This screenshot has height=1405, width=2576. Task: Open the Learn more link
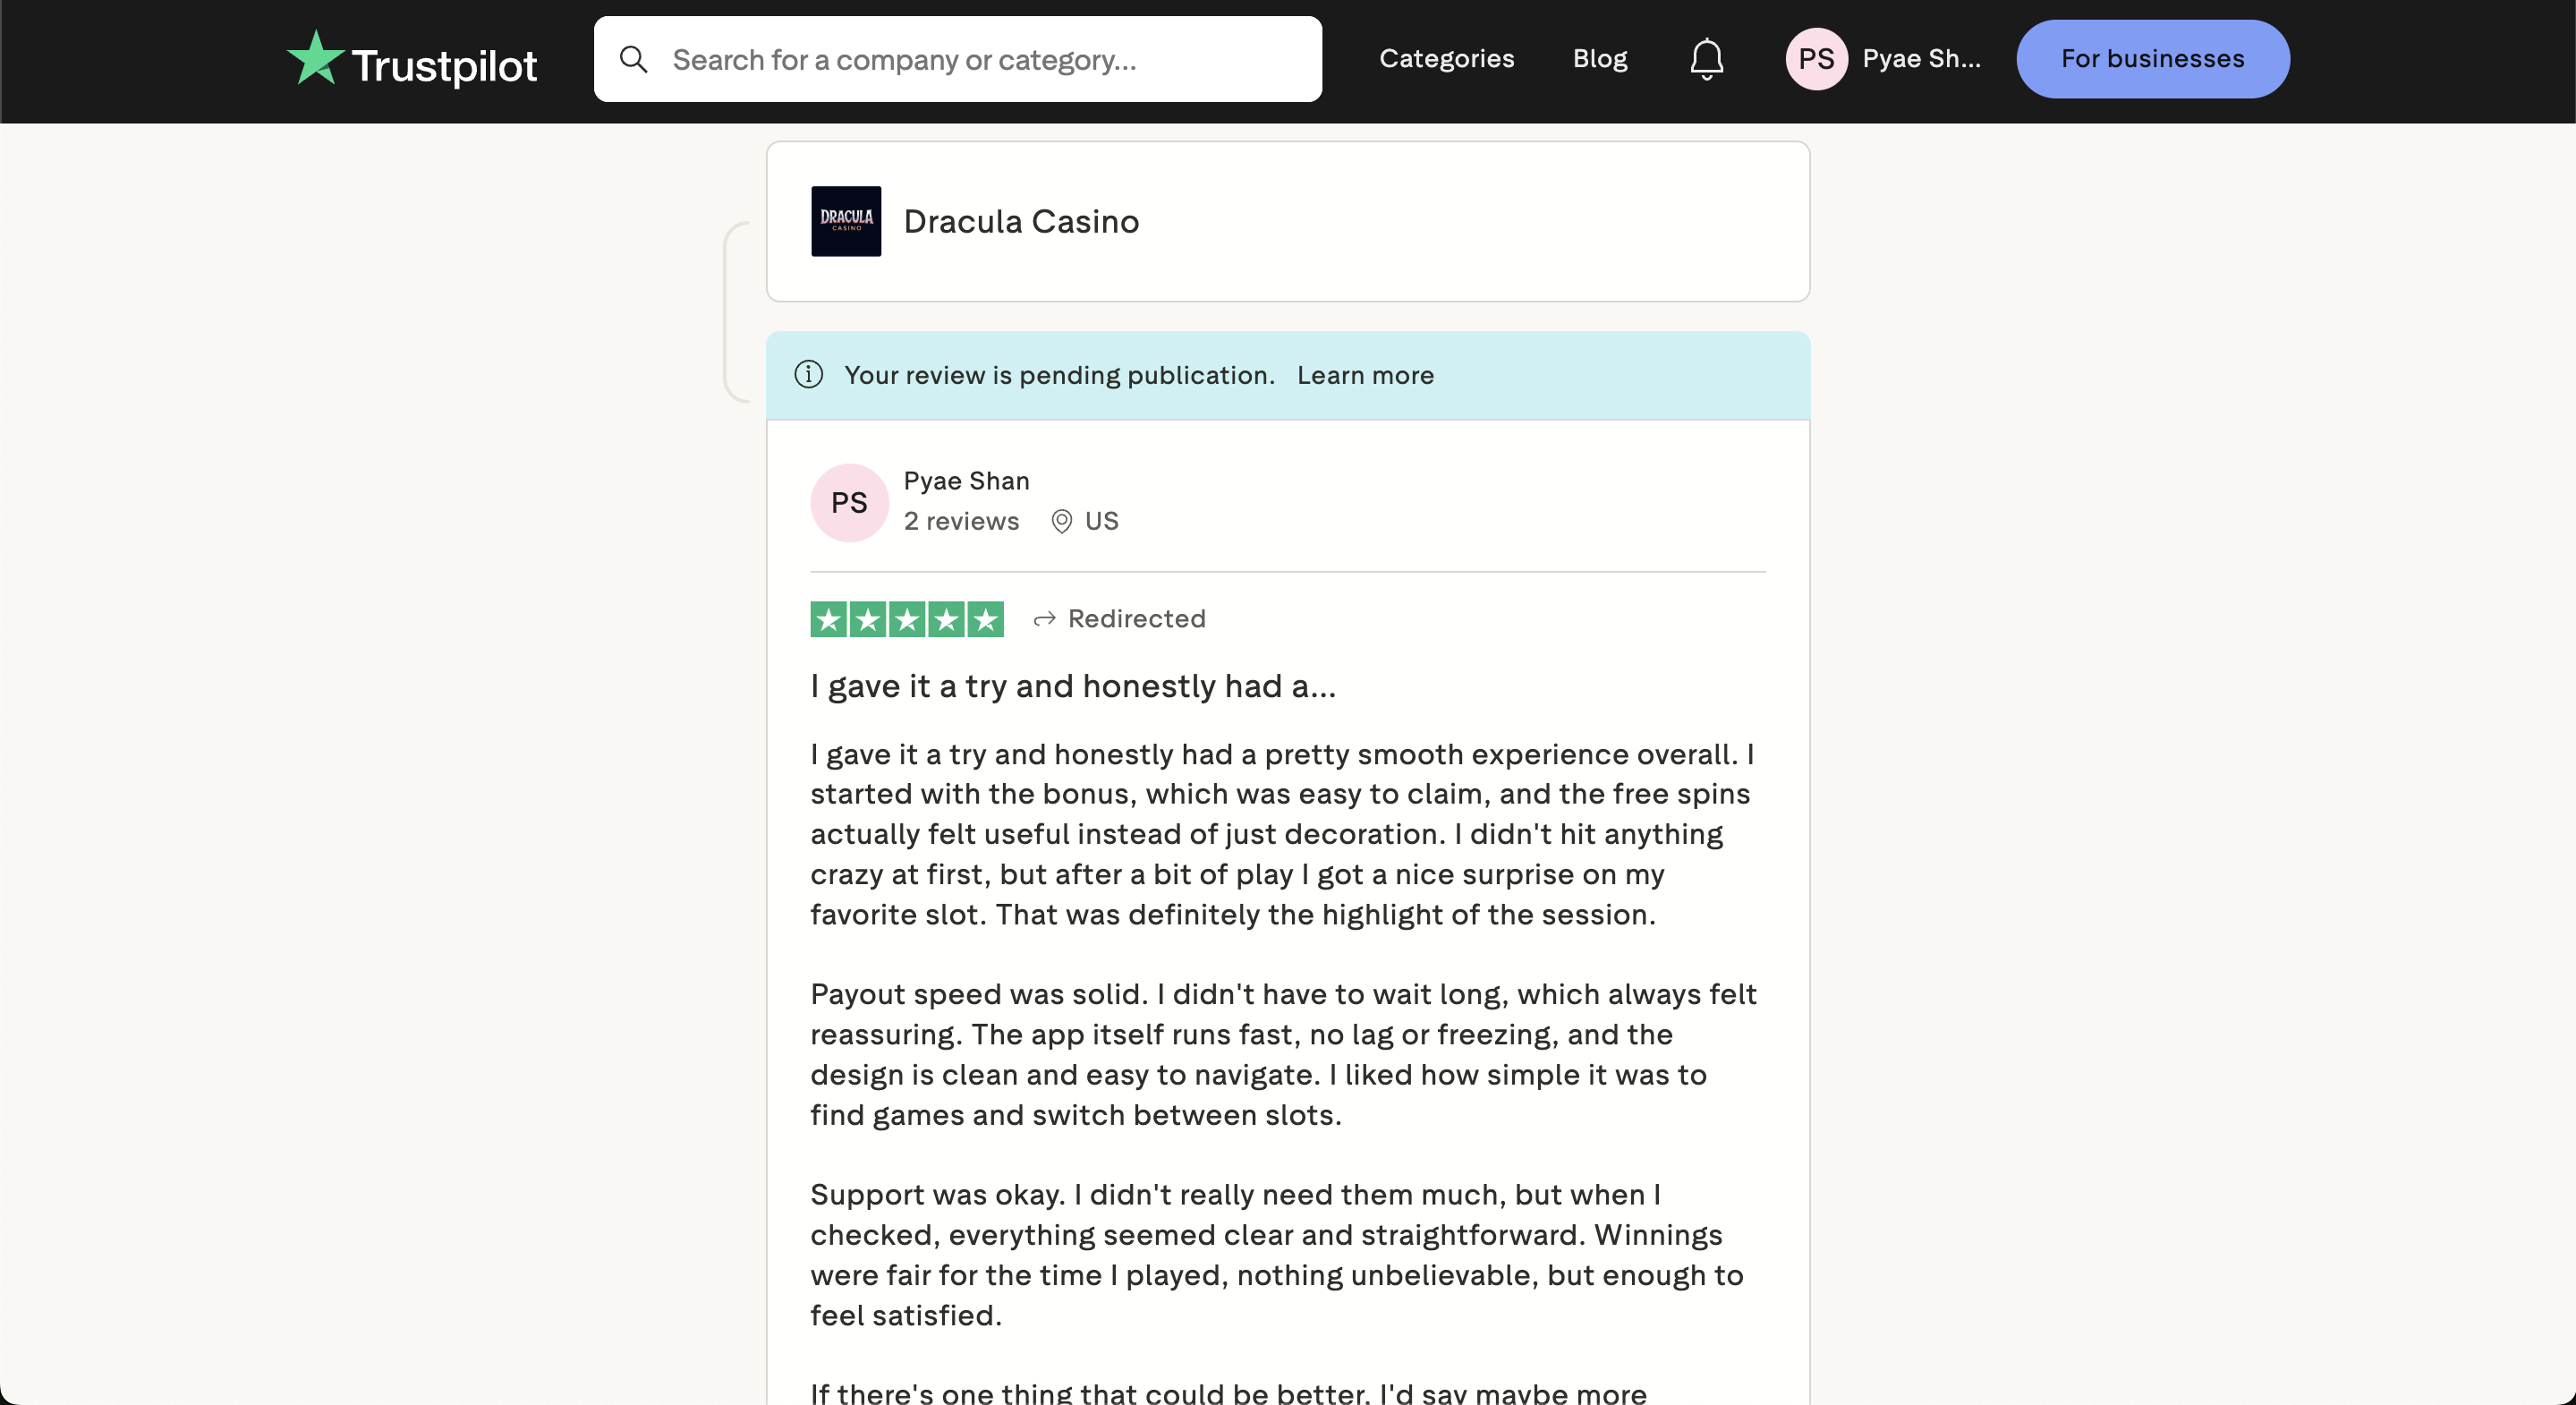click(x=1365, y=375)
